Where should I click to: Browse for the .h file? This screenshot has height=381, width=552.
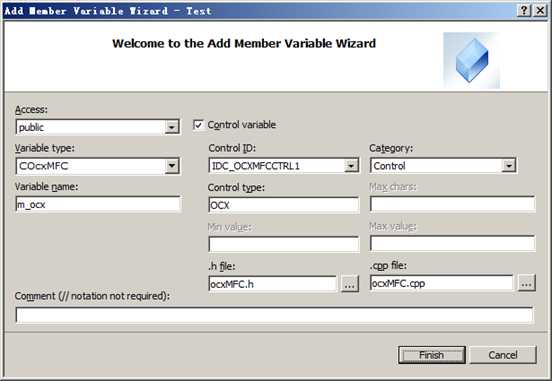pyautogui.click(x=350, y=284)
